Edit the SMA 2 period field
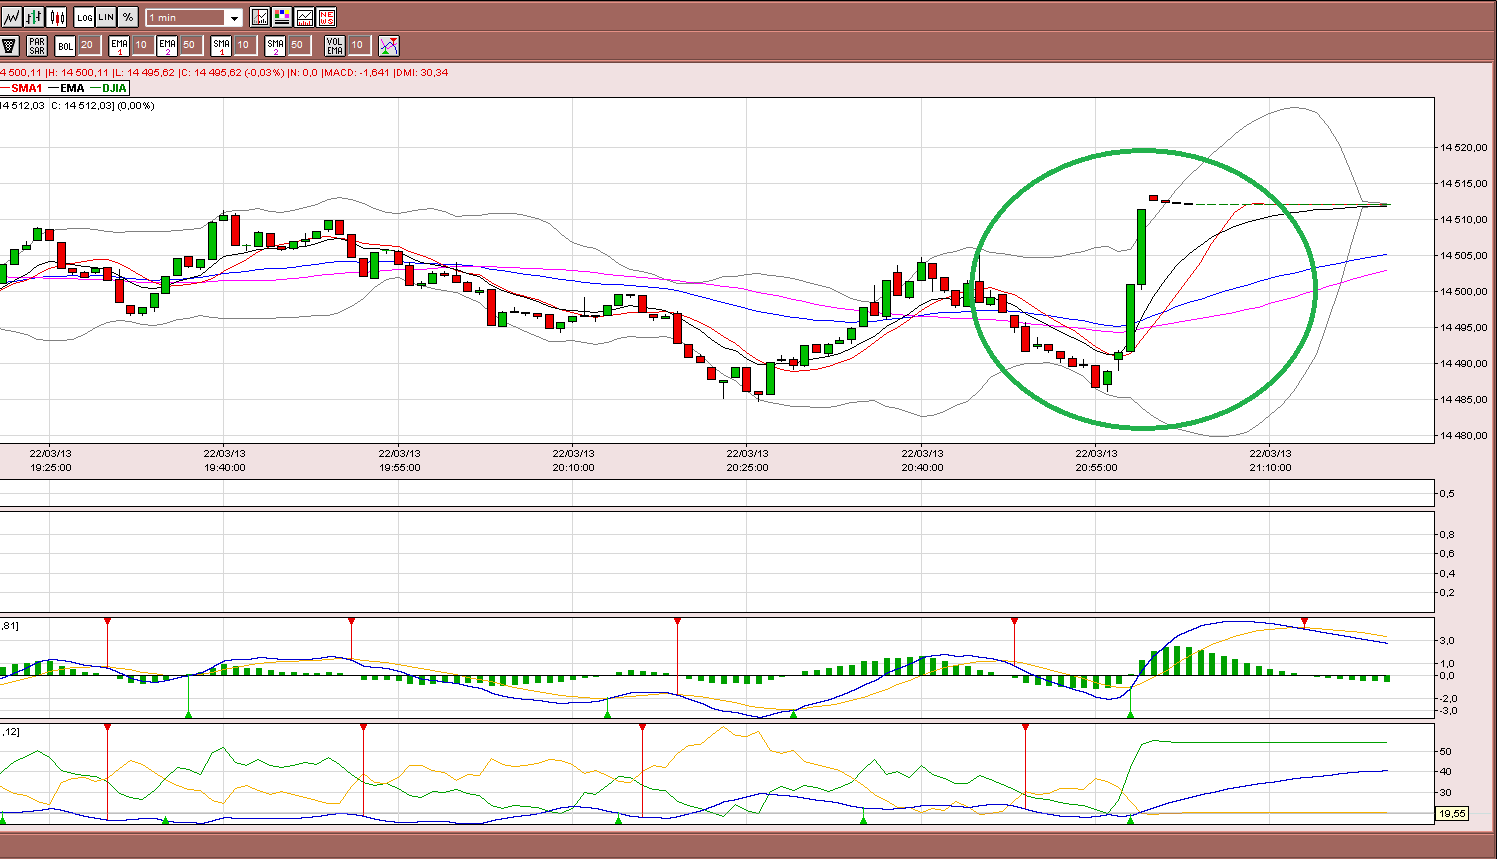 tap(298, 45)
